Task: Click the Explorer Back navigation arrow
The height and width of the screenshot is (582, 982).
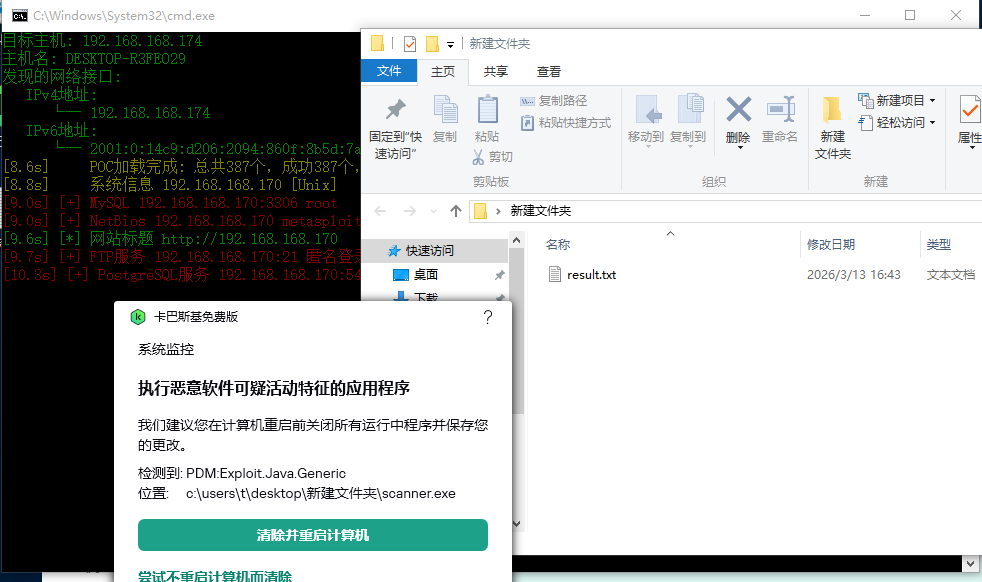Action: (380, 211)
